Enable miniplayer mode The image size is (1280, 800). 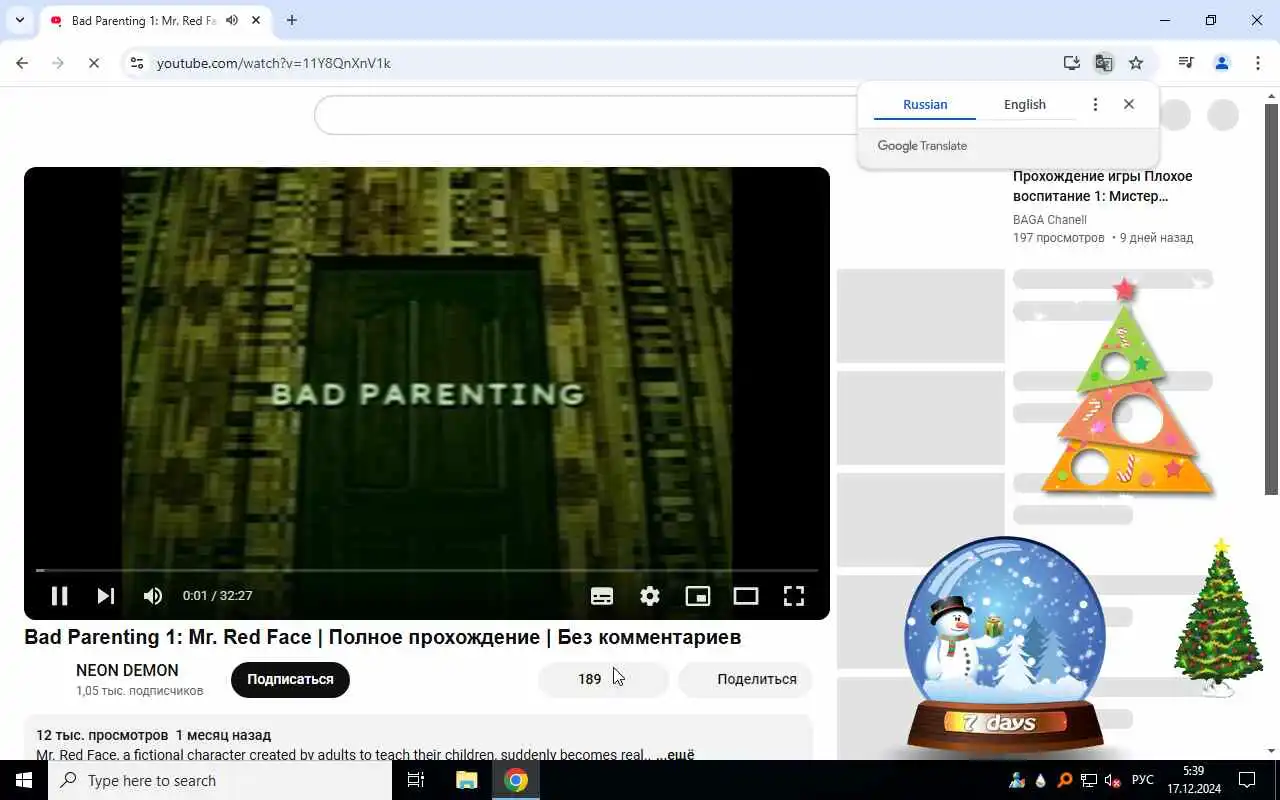(698, 596)
